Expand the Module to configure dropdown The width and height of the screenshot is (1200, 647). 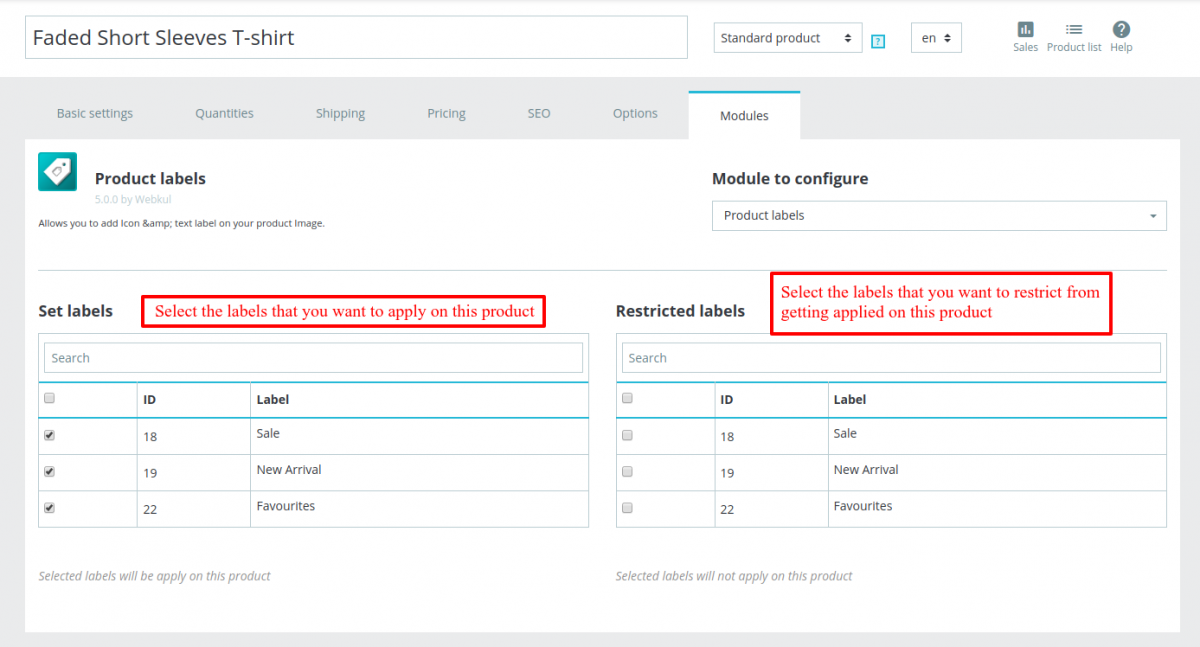click(939, 216)
